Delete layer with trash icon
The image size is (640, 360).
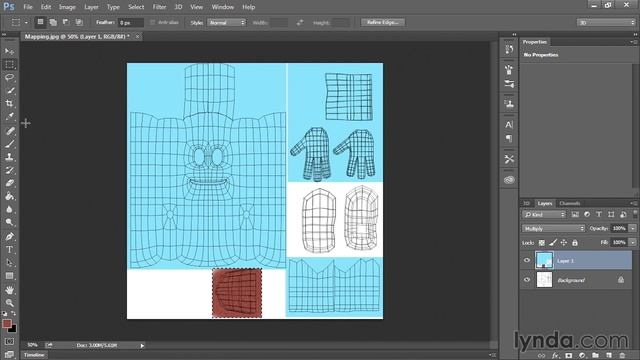coord(622,356)
